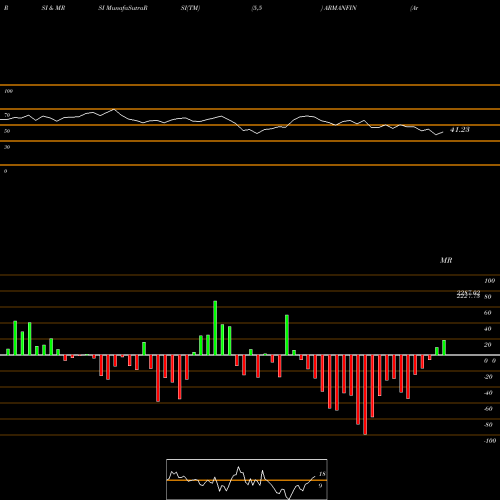Image resolution: width=500 pixels, height=500 pixels.
Task: Click the 40 label on the MR axis
Action: coord(487,329)
